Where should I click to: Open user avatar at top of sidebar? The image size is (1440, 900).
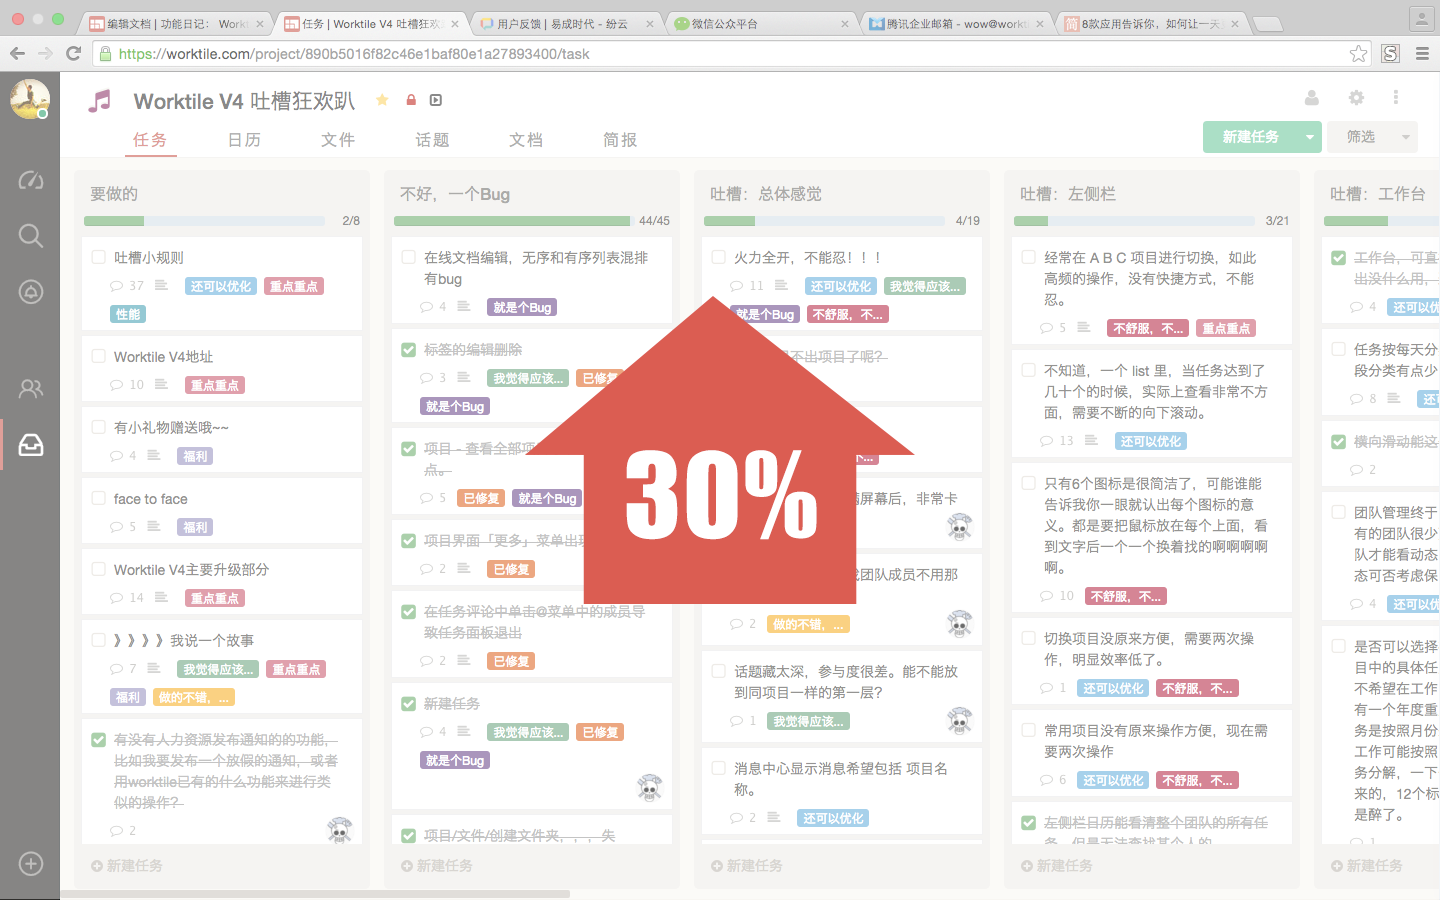pos(30,99)
